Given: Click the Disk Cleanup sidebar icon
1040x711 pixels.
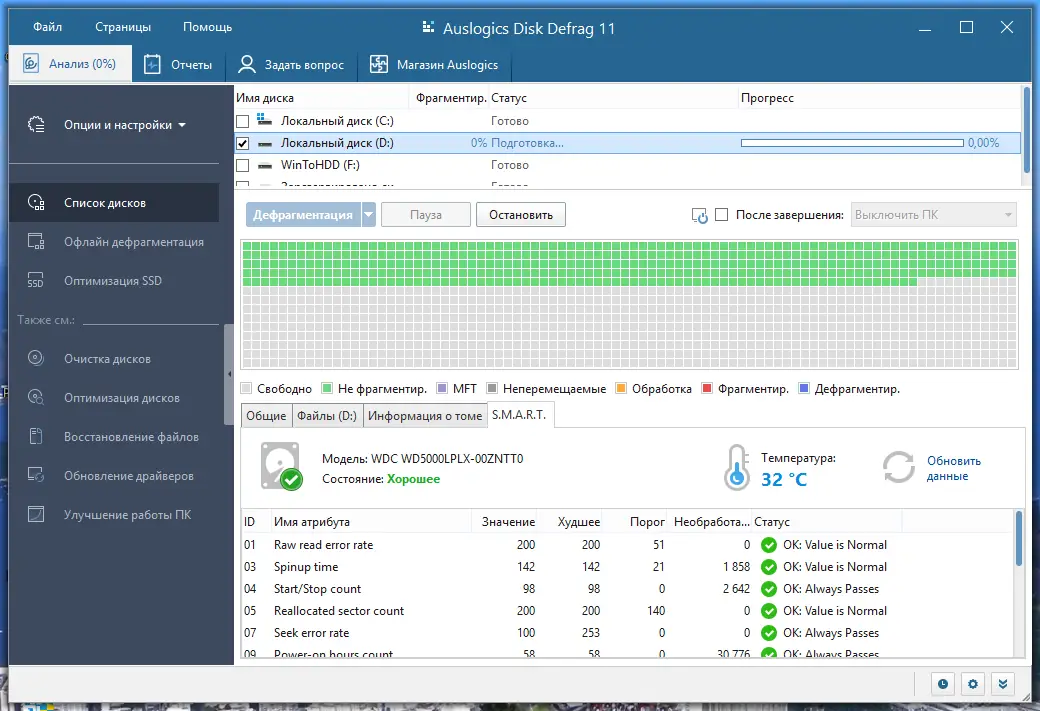Looking at the screenshot, I should (x=36, y=359).
